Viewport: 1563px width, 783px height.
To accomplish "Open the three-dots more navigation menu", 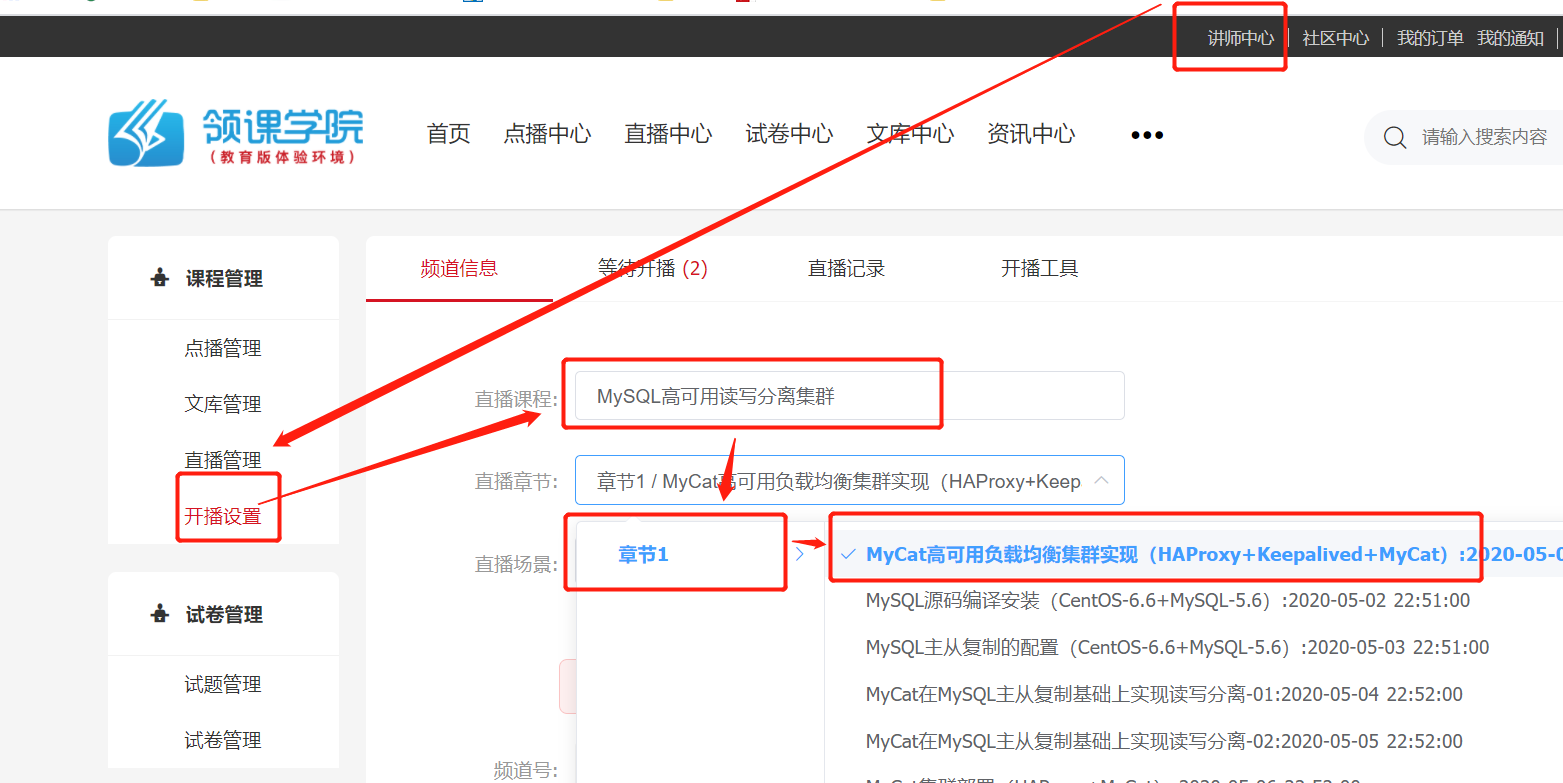I will (x=1147, y=135).
